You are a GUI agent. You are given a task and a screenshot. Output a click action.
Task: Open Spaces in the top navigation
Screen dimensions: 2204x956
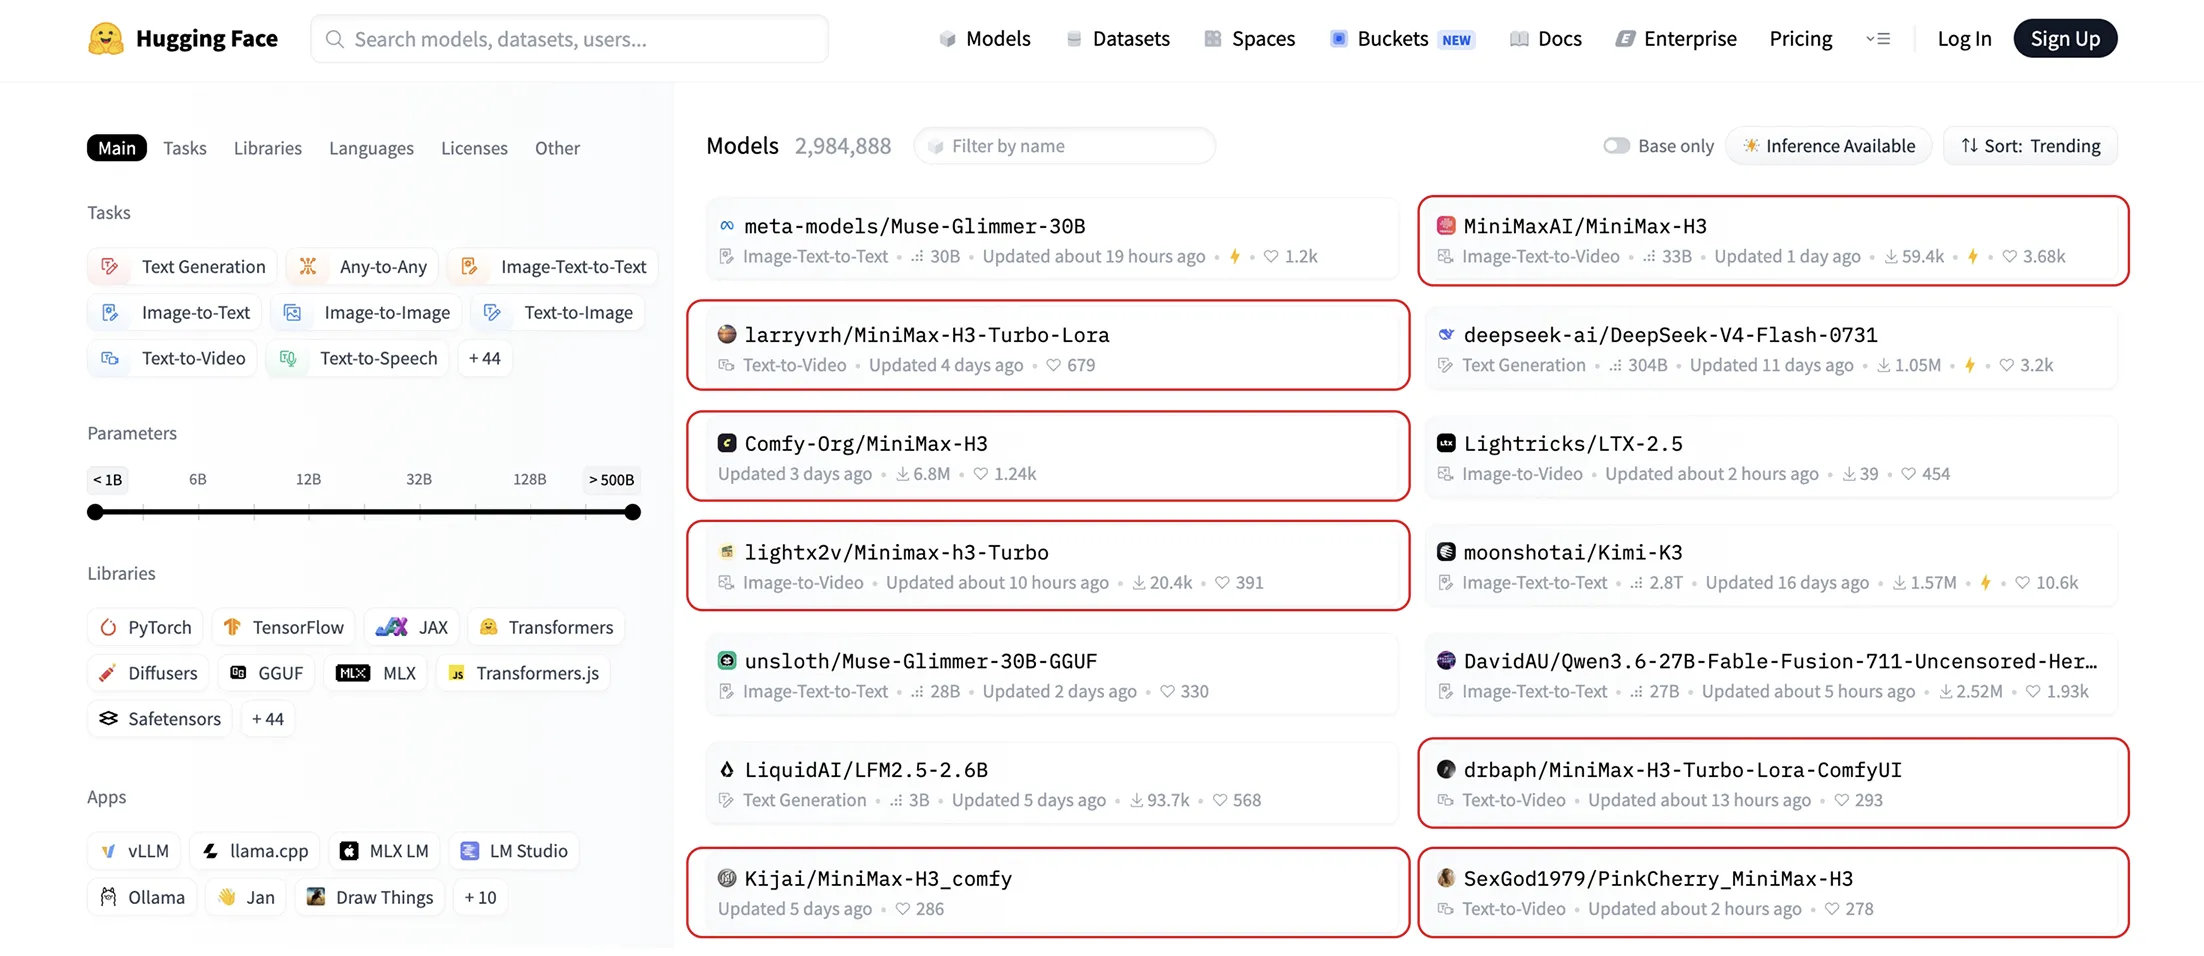pyautogui.click(x=1250, y=39)
